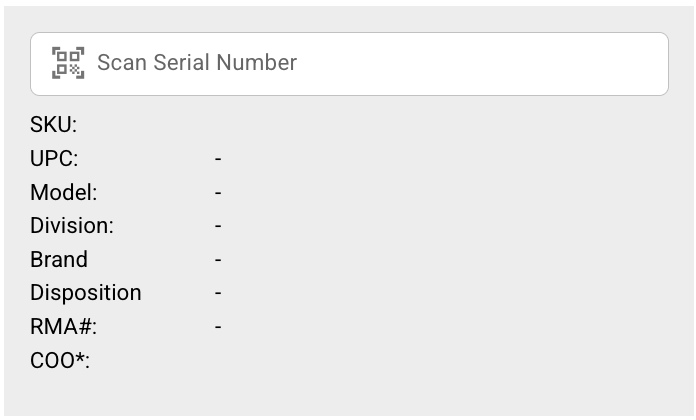The height and width of the screenshot is (420, 696).
Task: Select the Model label text
Action: [x=63, y=192]
